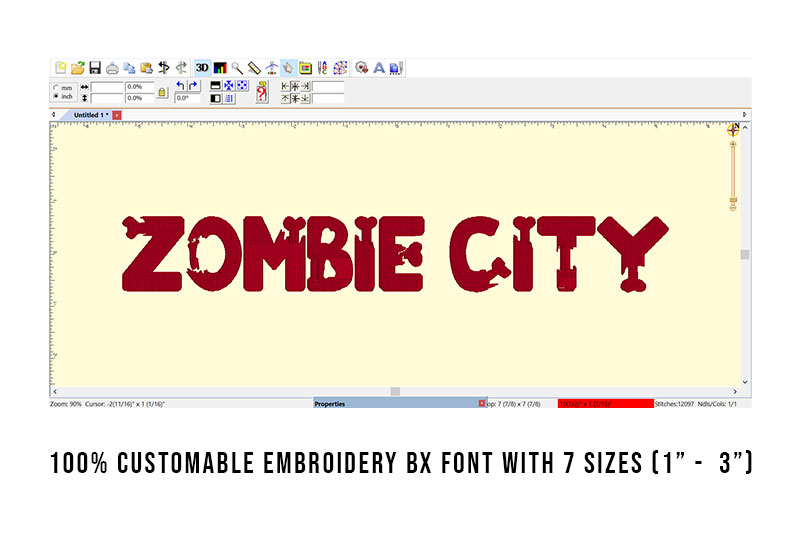Open the needle ABC lettering tool
Viewport: 800px width, 533px height.
[322, 68]
